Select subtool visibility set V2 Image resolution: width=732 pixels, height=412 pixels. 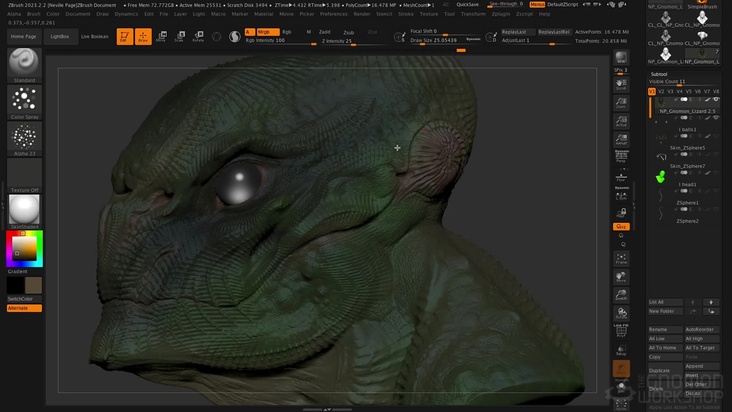[x=661, y=91]
